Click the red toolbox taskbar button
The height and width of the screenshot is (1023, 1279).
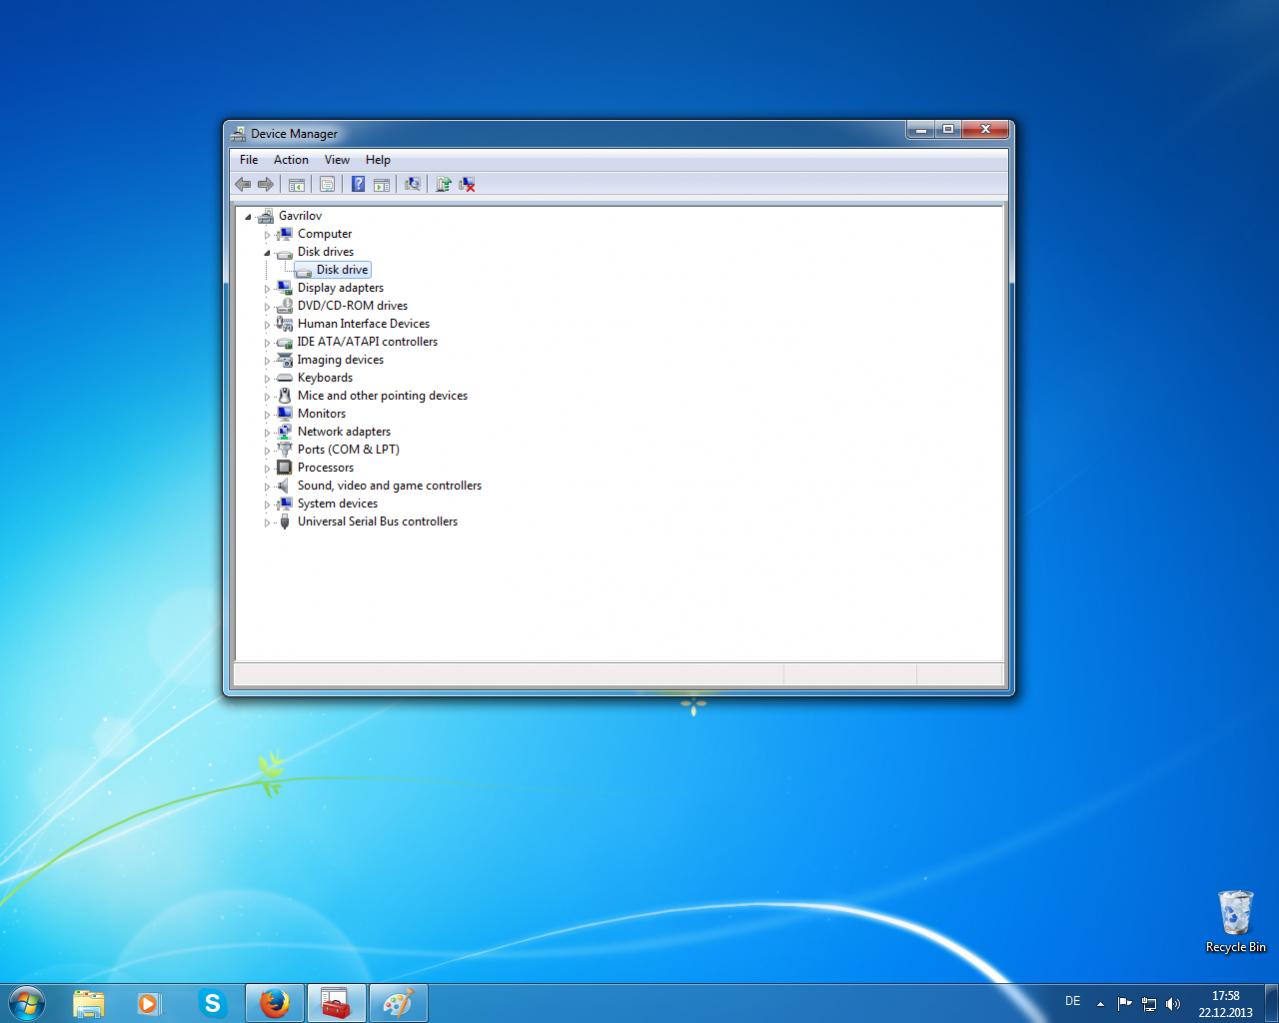click(x=336, y=1003)
